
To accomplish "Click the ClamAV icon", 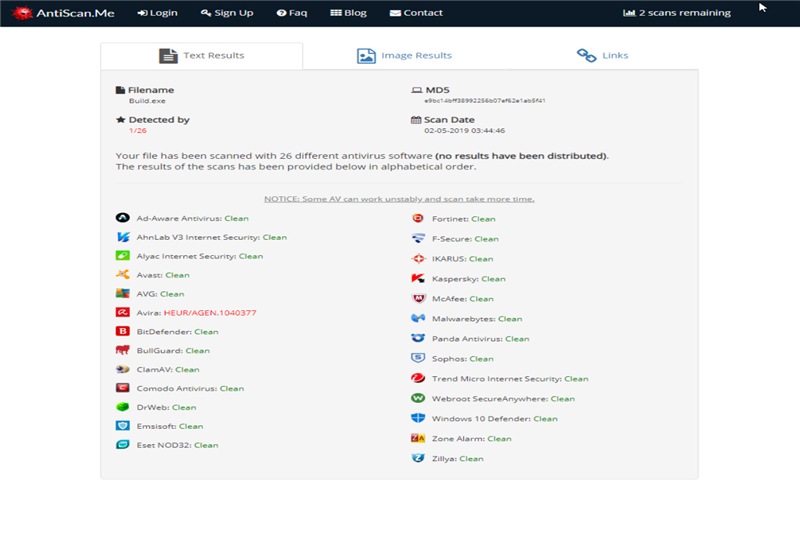I will click(x=122, y=369).
